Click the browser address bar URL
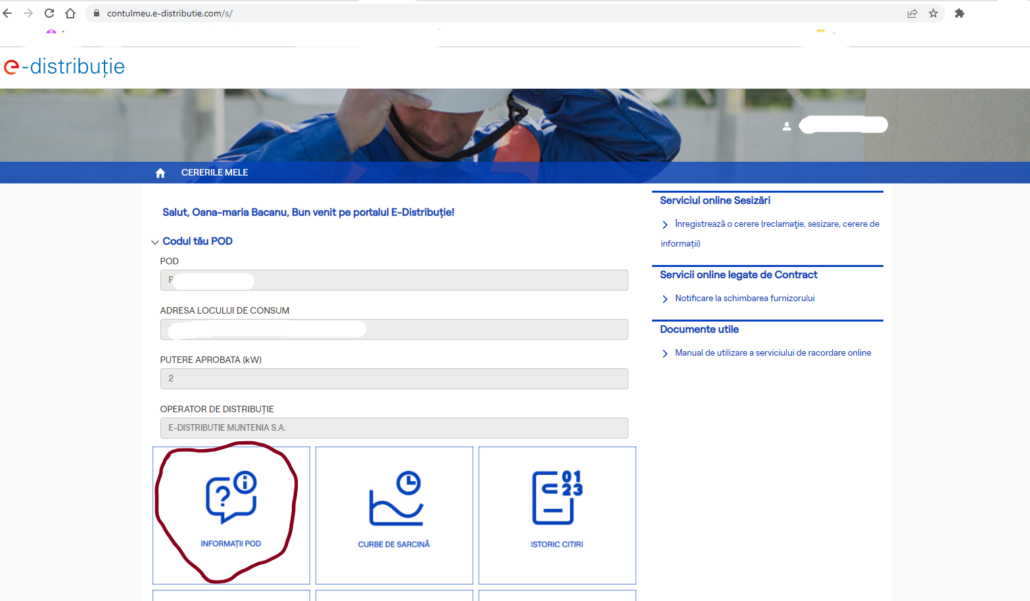Viewport: 1030px width, 601px height. [170, 13]
